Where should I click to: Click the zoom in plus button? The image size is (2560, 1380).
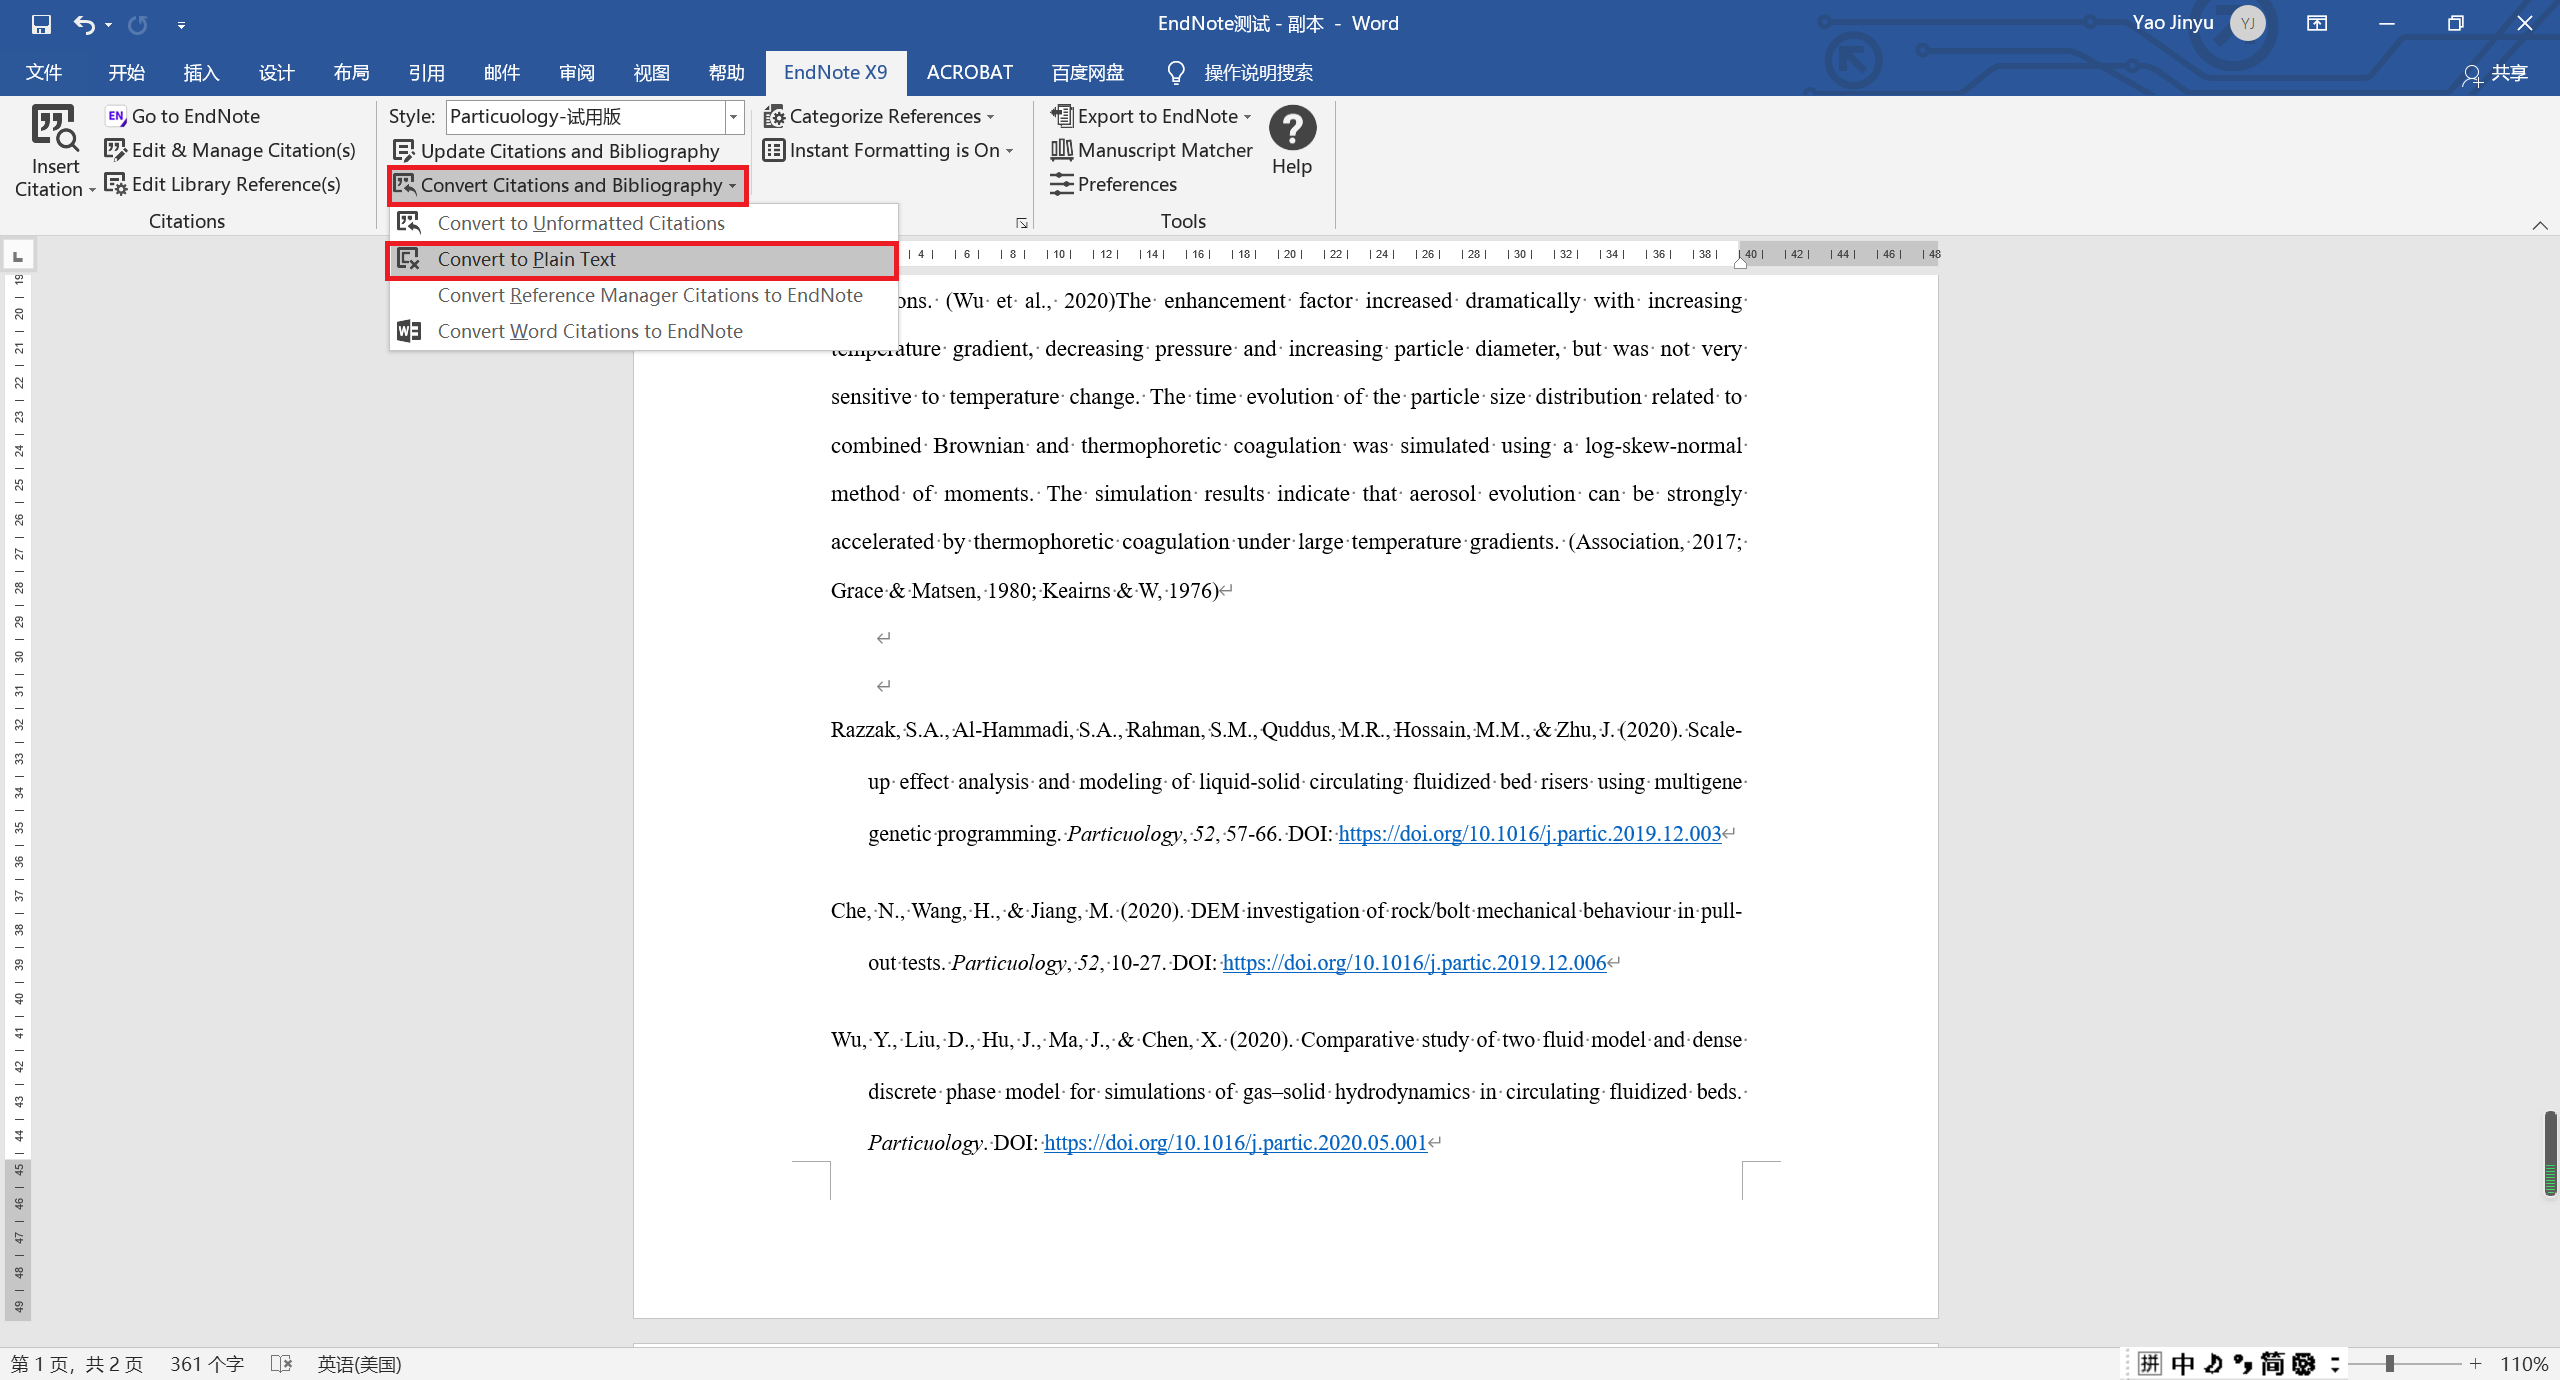(2475, 1364)
